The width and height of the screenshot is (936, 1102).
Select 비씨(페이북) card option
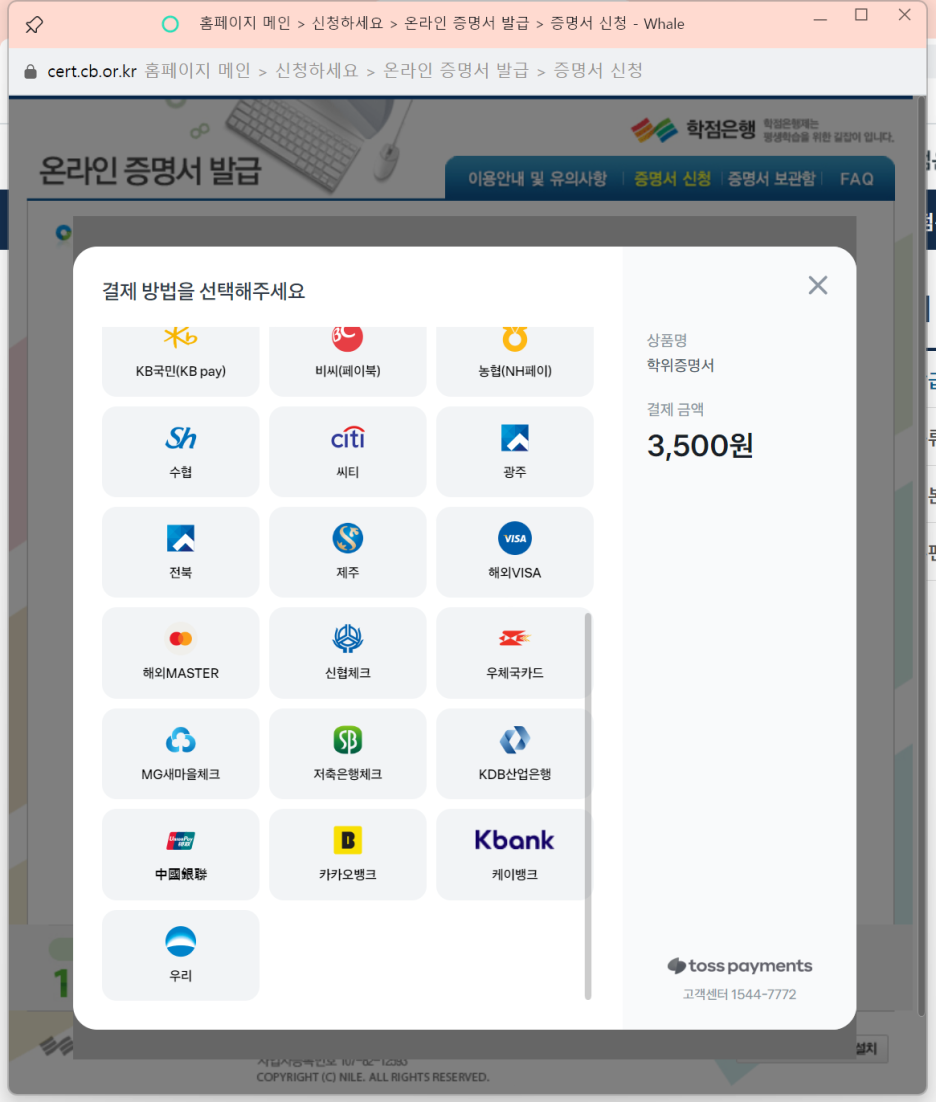click(x=348, y=361)
